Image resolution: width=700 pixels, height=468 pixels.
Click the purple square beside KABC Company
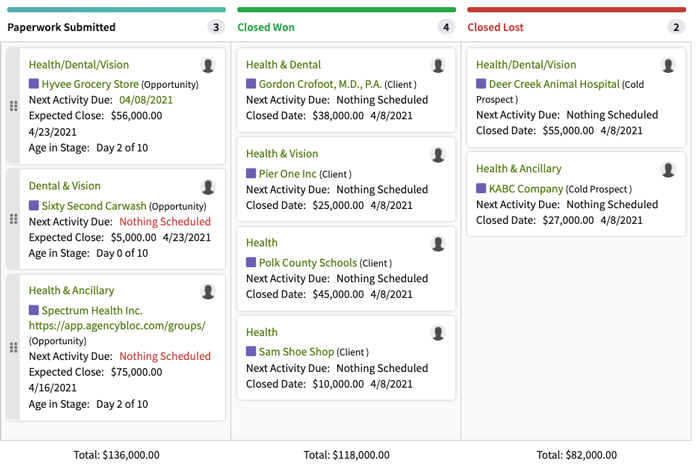pyautogui.click(x=481, y=188)
